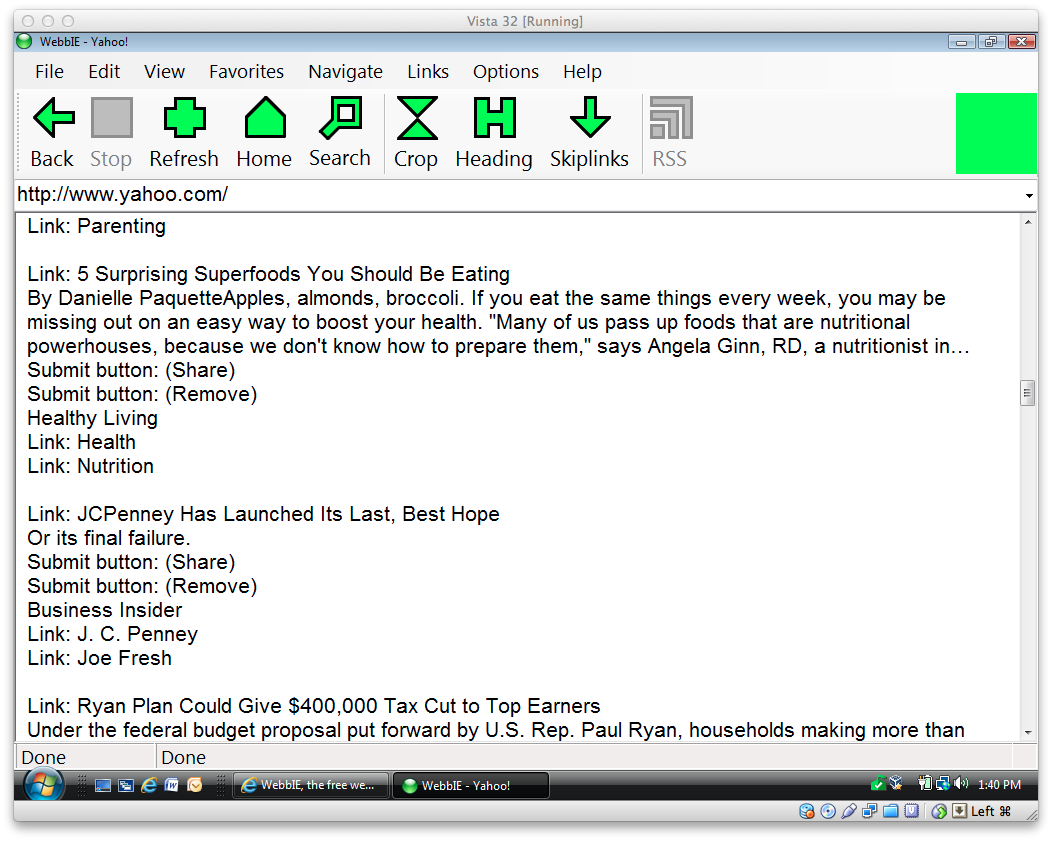Open the View menu
The width and height of the screenshot is (1052, 841).
164,72
